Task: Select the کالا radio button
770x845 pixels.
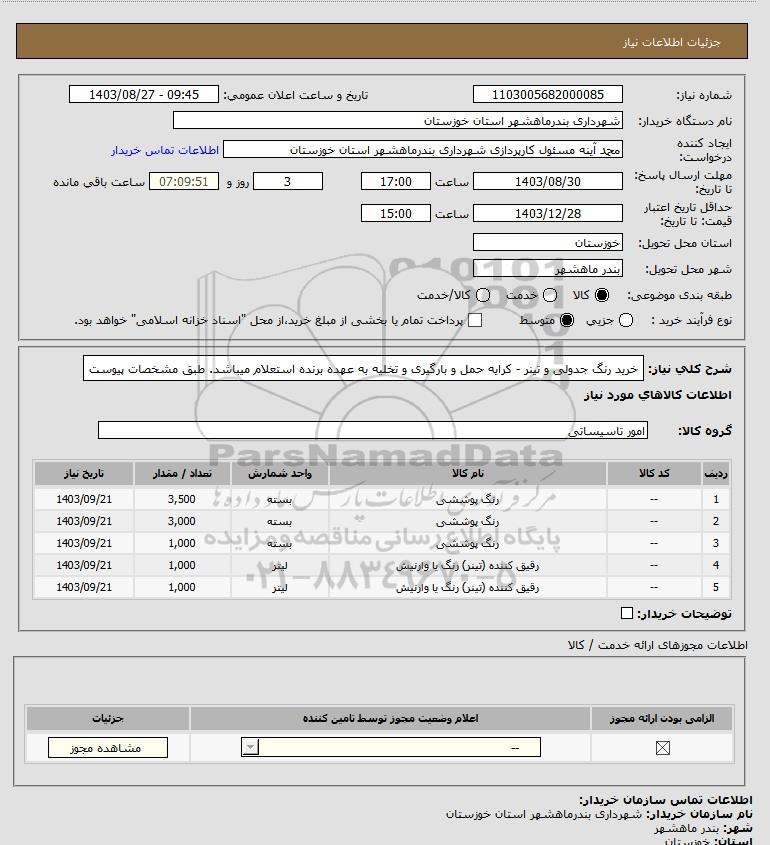Action: click(x=601, y=295)
